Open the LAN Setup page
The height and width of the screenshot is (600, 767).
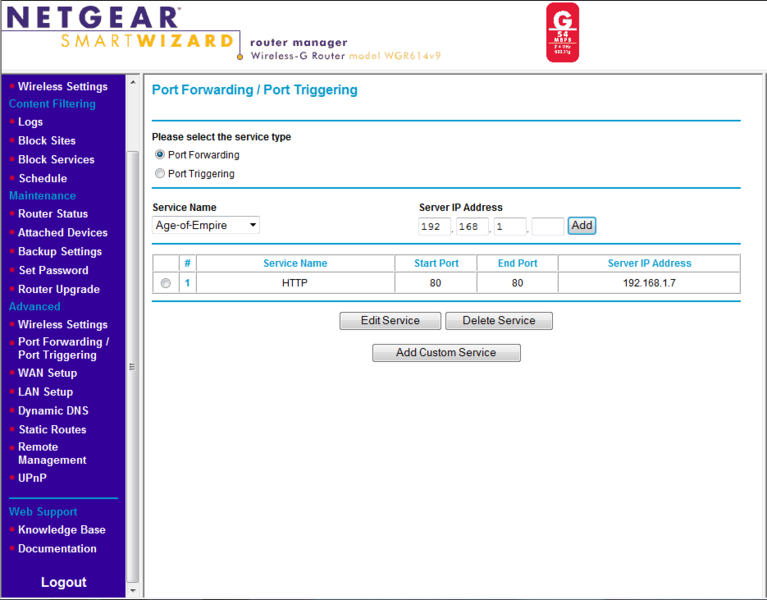[x=45, y=392]
